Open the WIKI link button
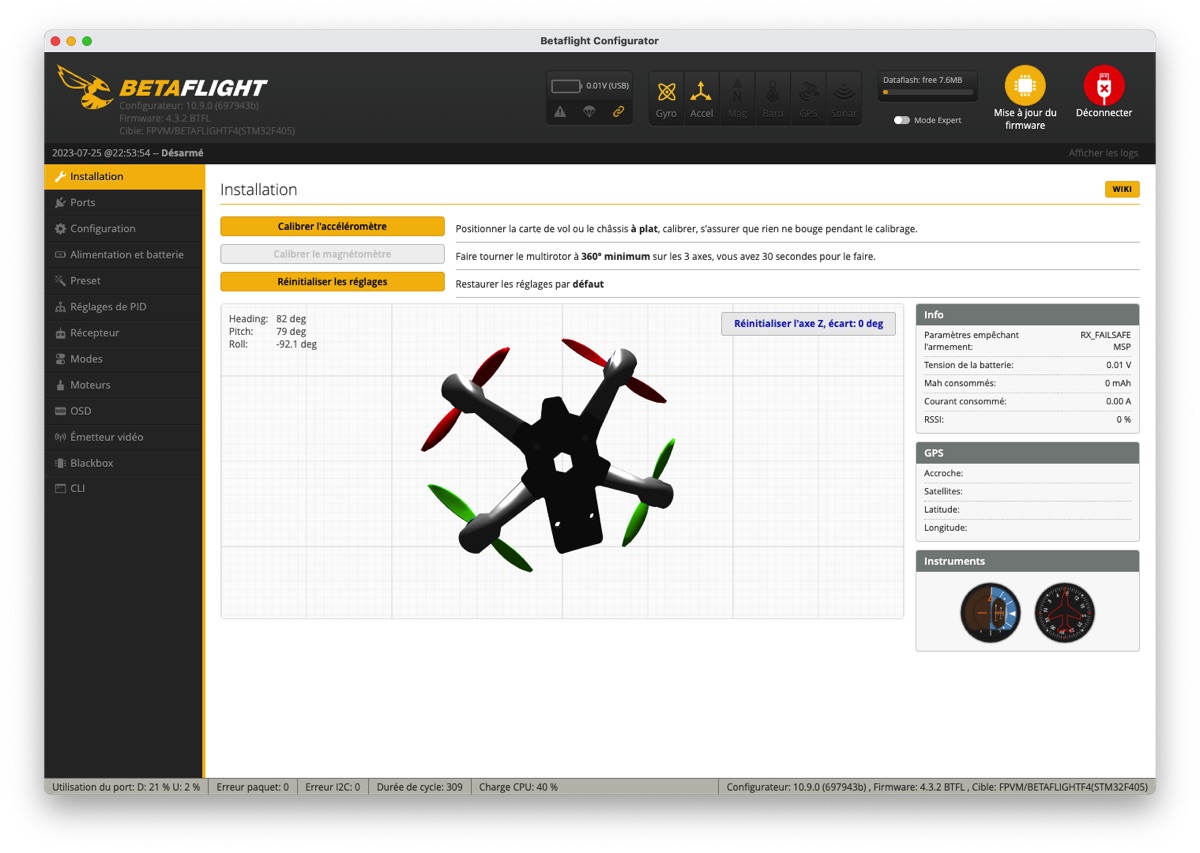 coord(1122,189)
